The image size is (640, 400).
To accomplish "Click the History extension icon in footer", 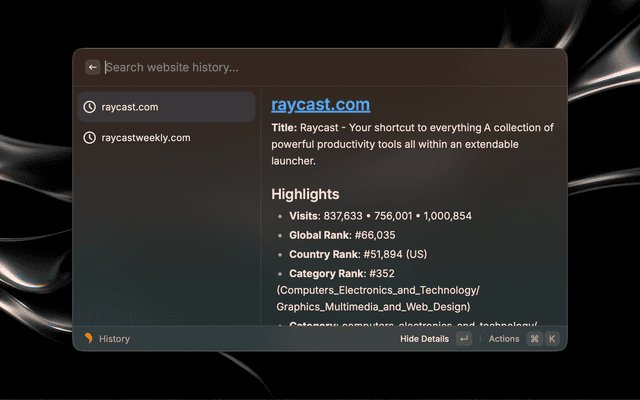I will pos(89,339).
